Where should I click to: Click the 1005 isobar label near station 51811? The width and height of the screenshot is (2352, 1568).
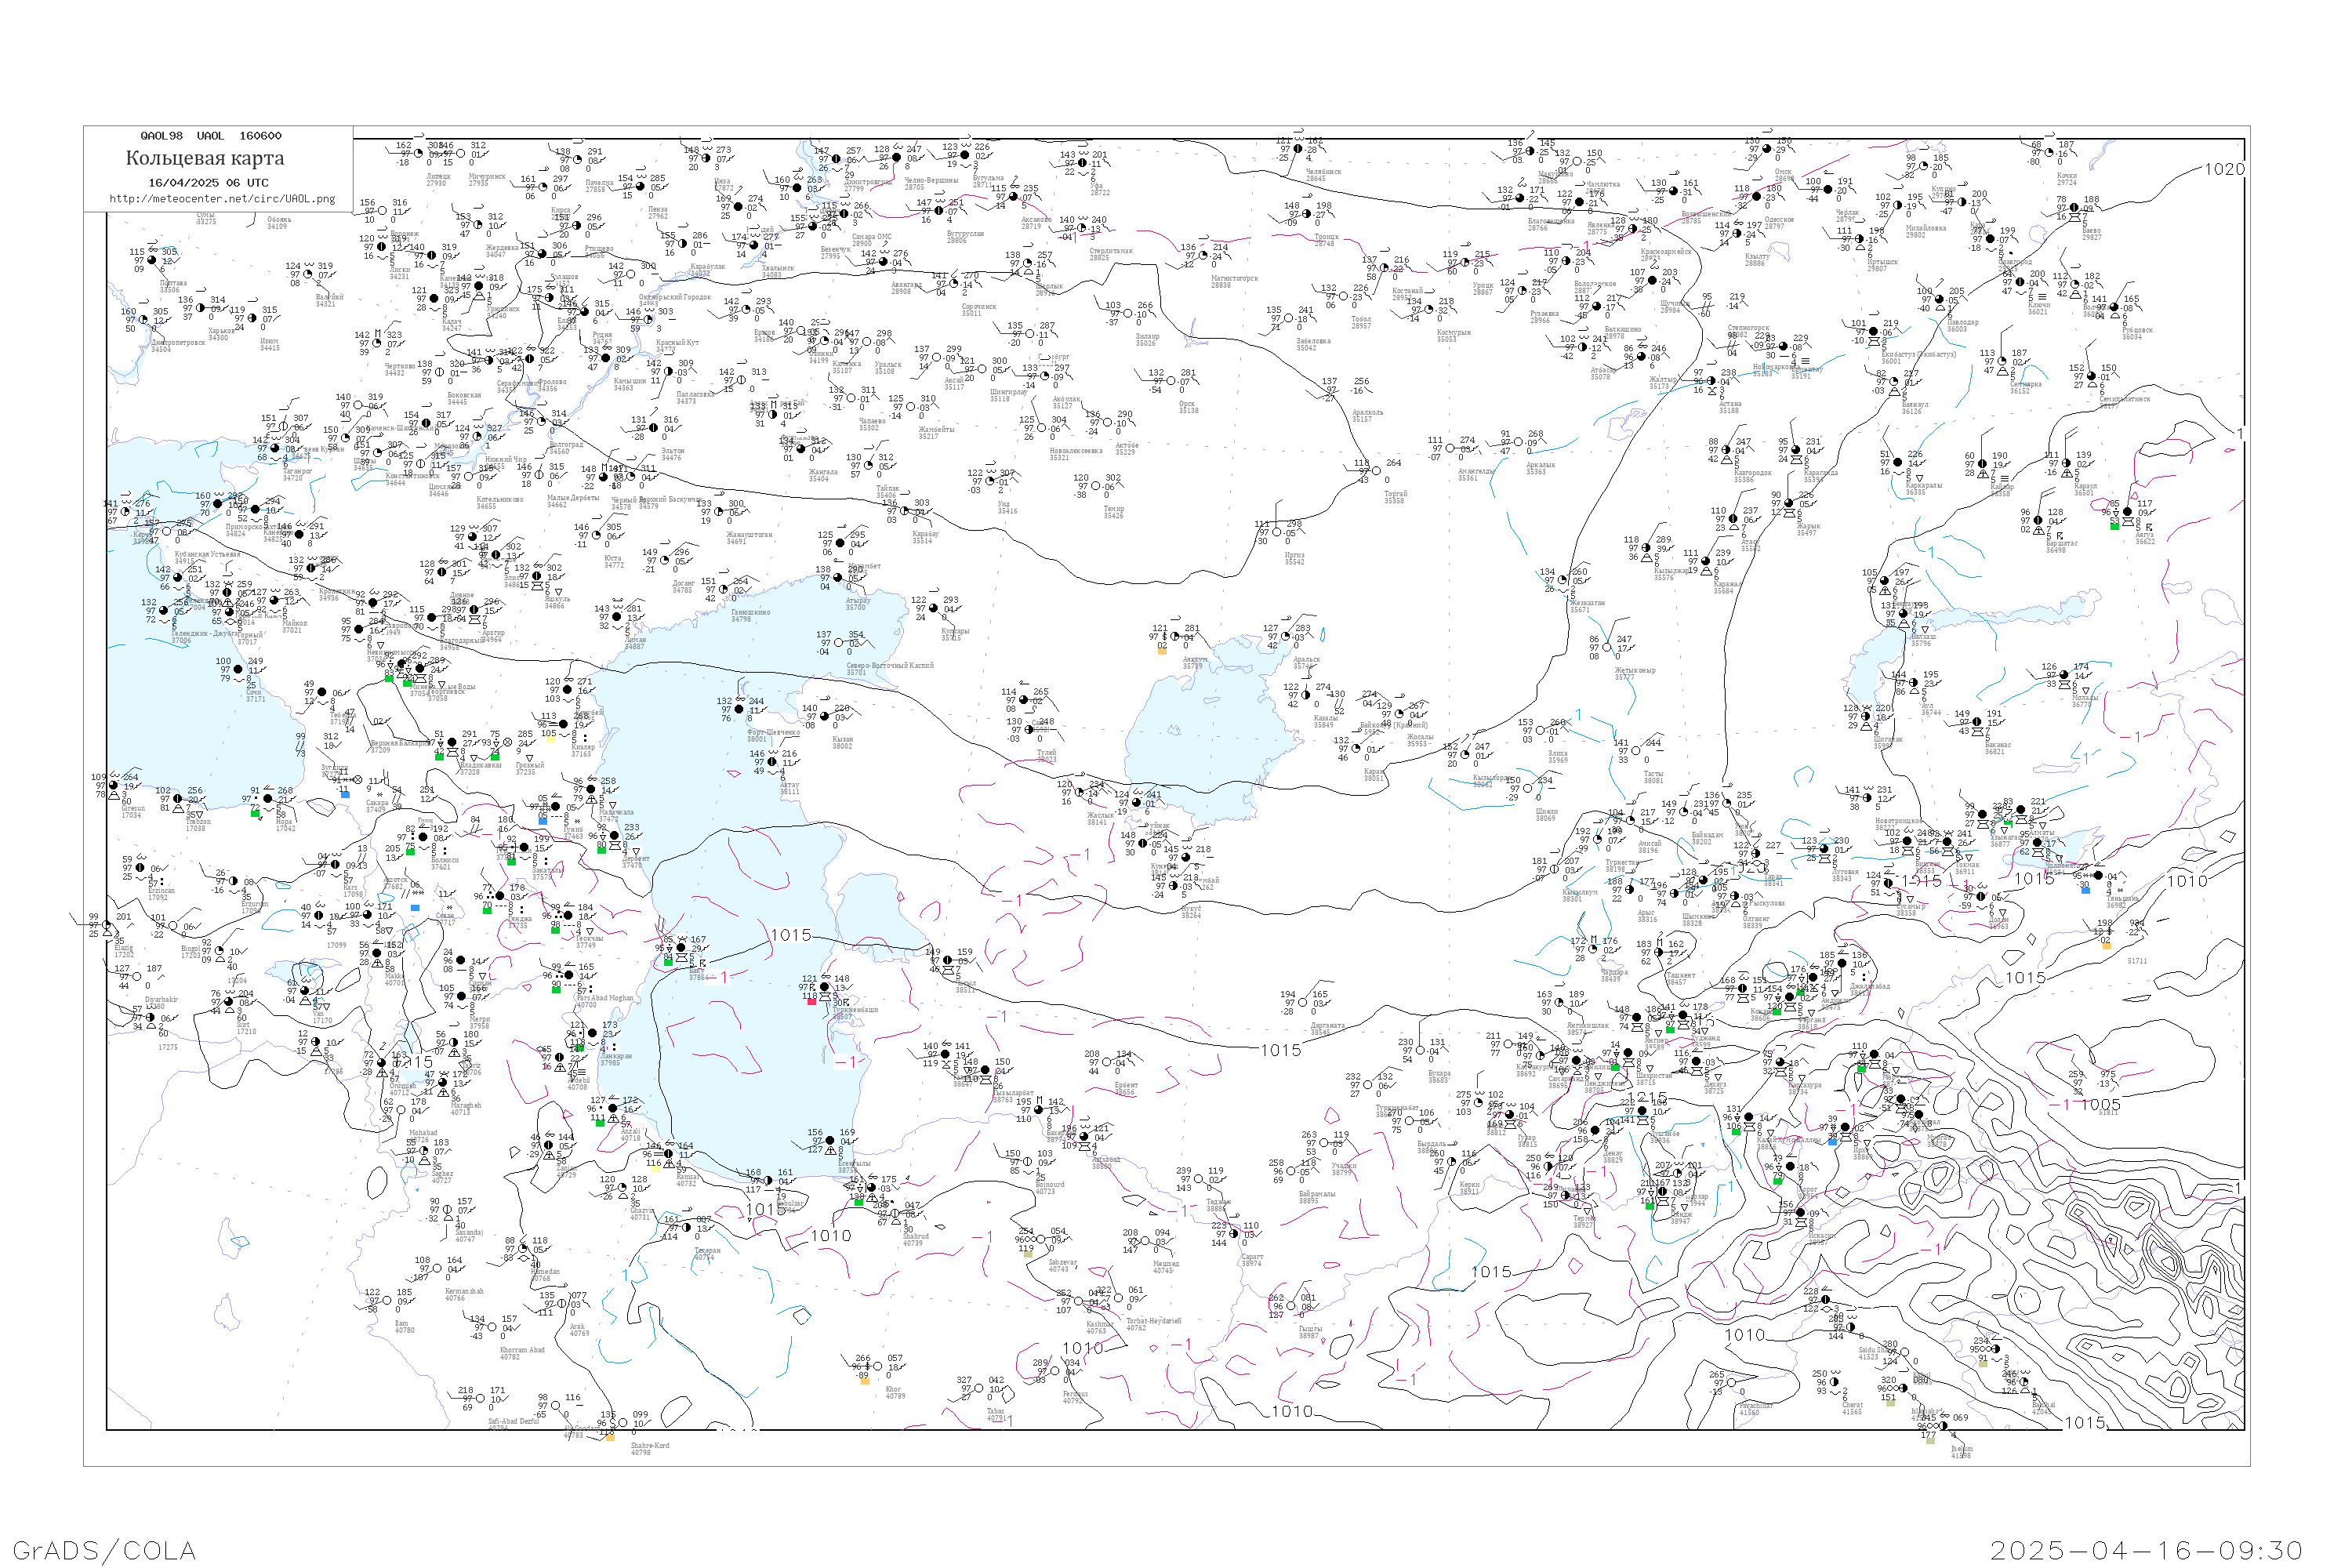click(2100, 1104)
